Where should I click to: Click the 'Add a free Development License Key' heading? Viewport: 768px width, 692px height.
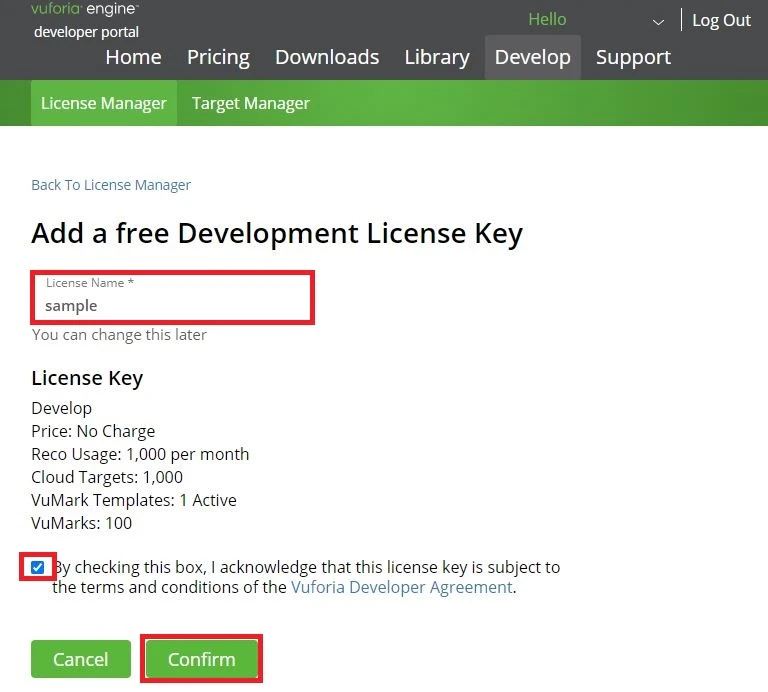tap(277, 233)
